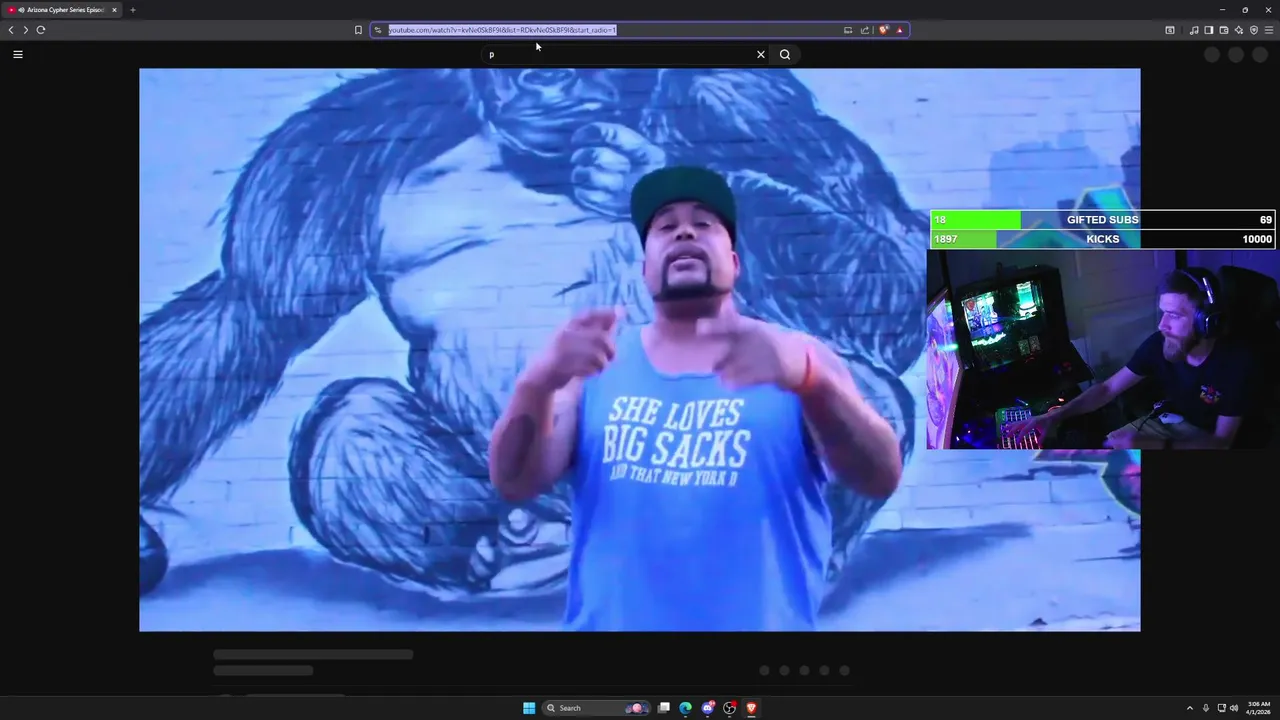Open Leo AI sparkle icon
Image resolution: width=1280 pixels, height=720 pixels.
[1239, 30]
